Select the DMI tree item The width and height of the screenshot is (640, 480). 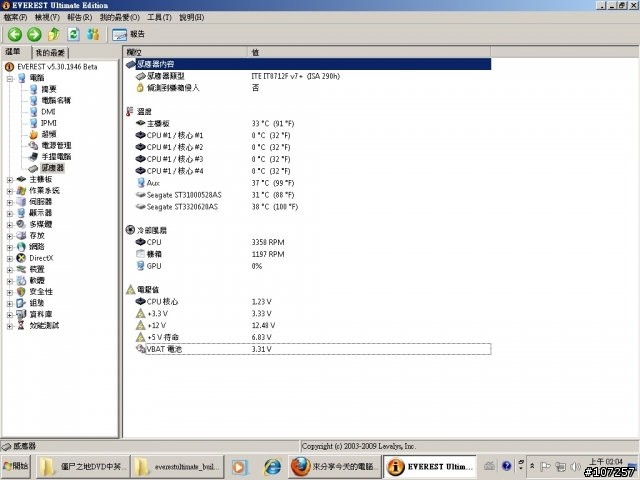point(48,111)
